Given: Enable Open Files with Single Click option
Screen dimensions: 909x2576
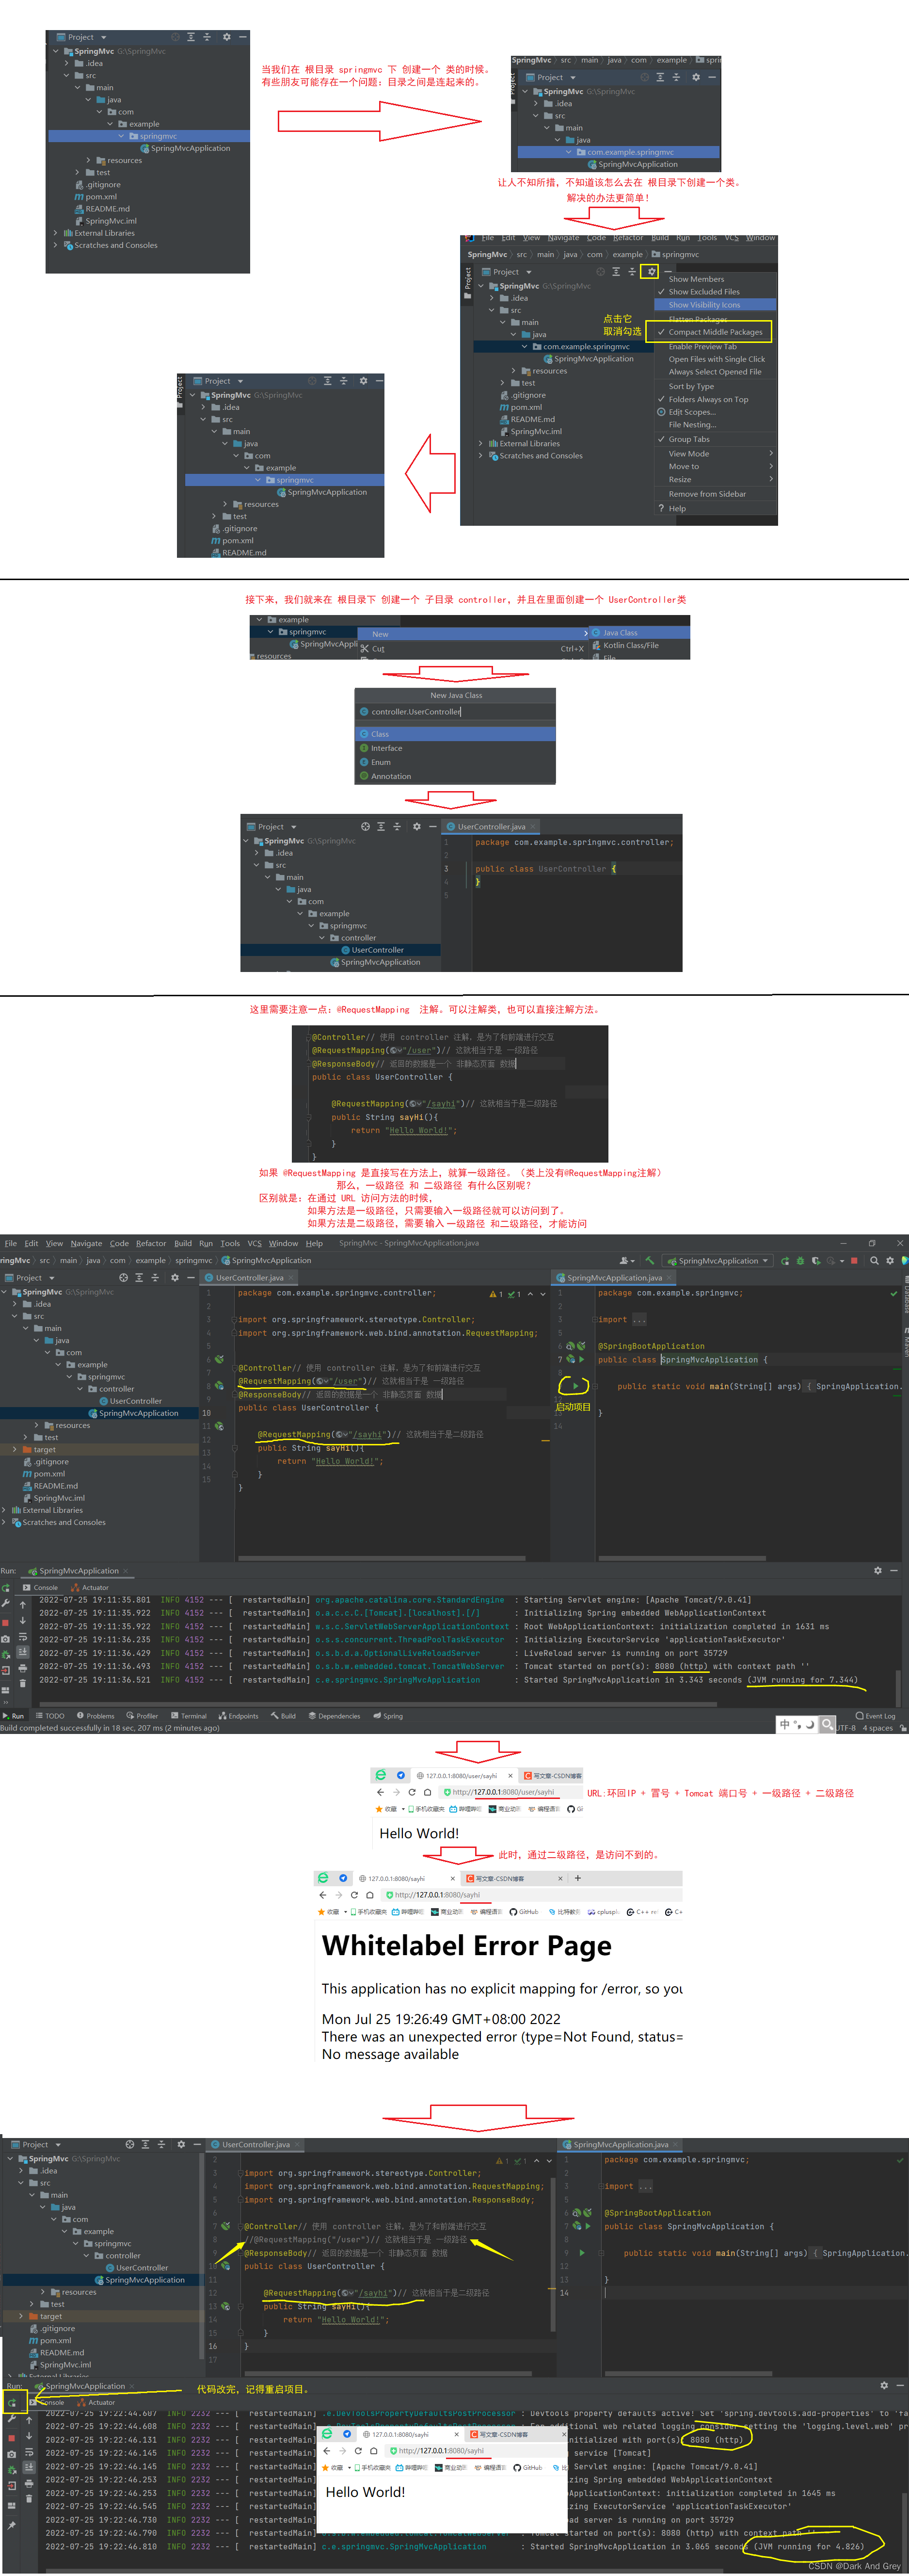Looking at the screenshot, I should pyautogui.click(x=716, y=359).
